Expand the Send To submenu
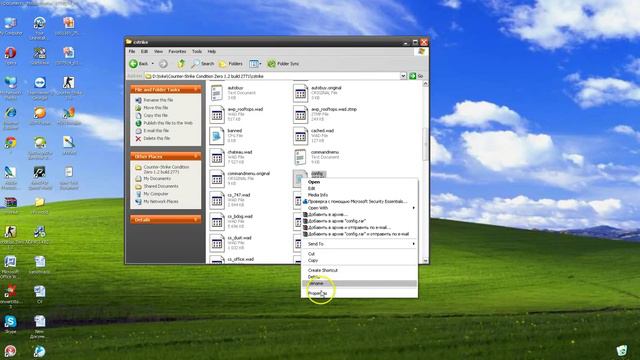The image size is (640, 360). tap(360, 244)
